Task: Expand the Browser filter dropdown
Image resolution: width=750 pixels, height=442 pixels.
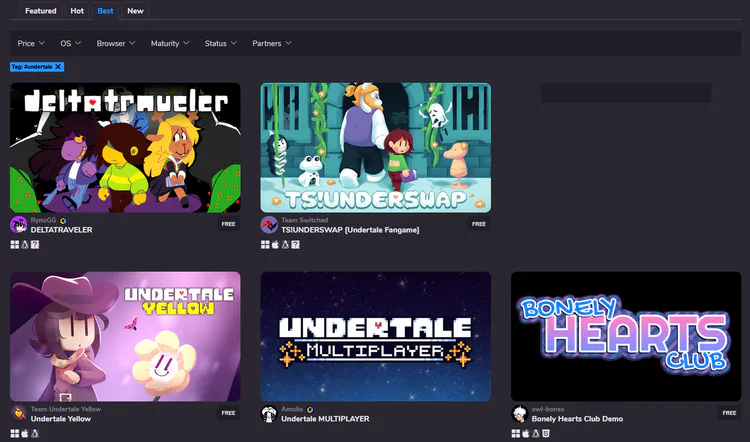Action: tap(116, 43)
